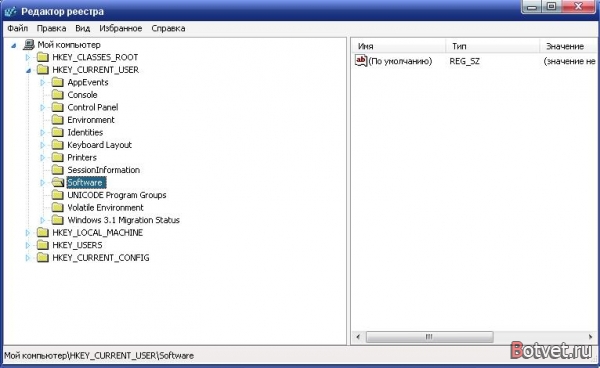Click the SessionInformation folder icon

[x=57, y=170]
